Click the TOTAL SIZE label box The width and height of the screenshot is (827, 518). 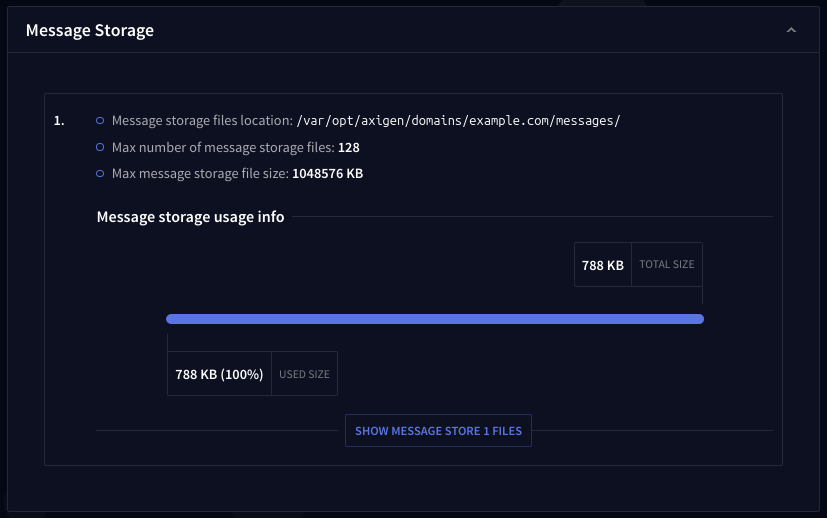coord(667,265)
